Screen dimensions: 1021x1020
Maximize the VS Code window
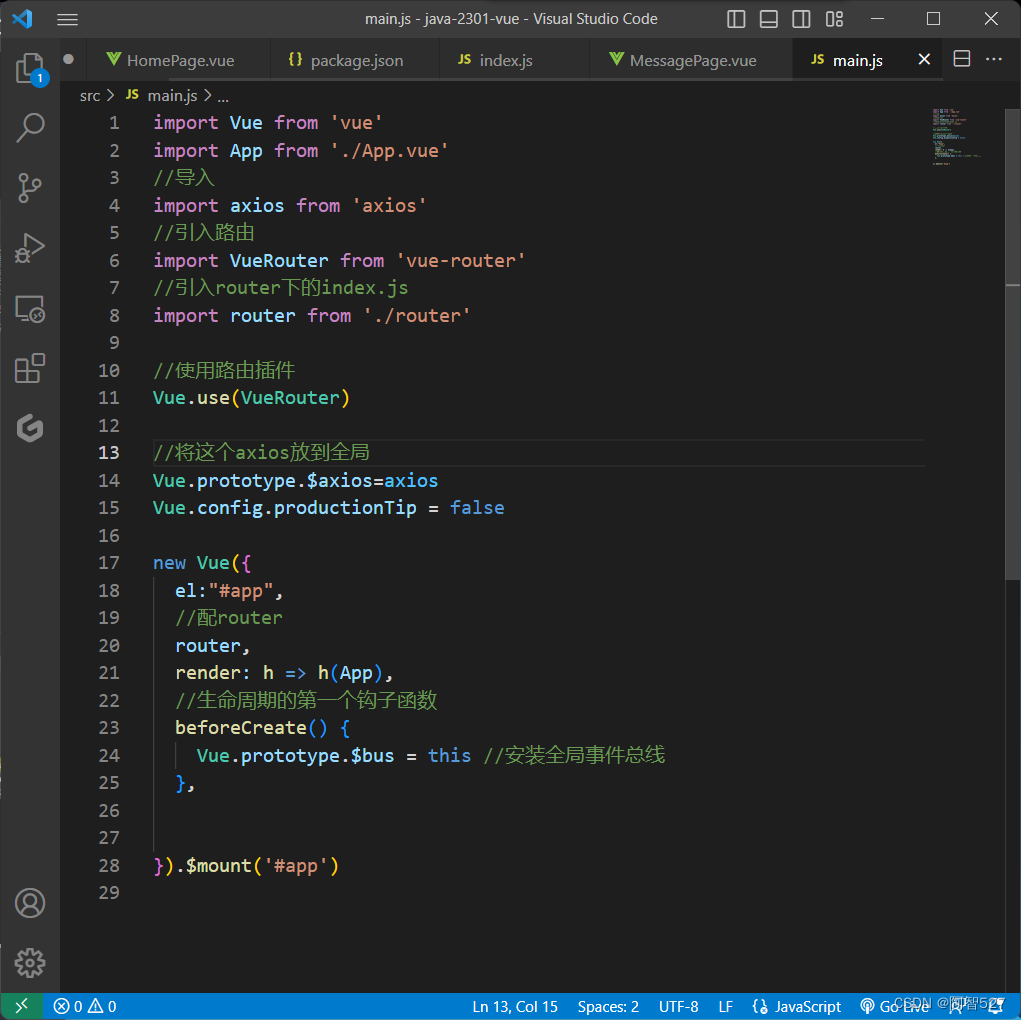[x=933, y=19]
